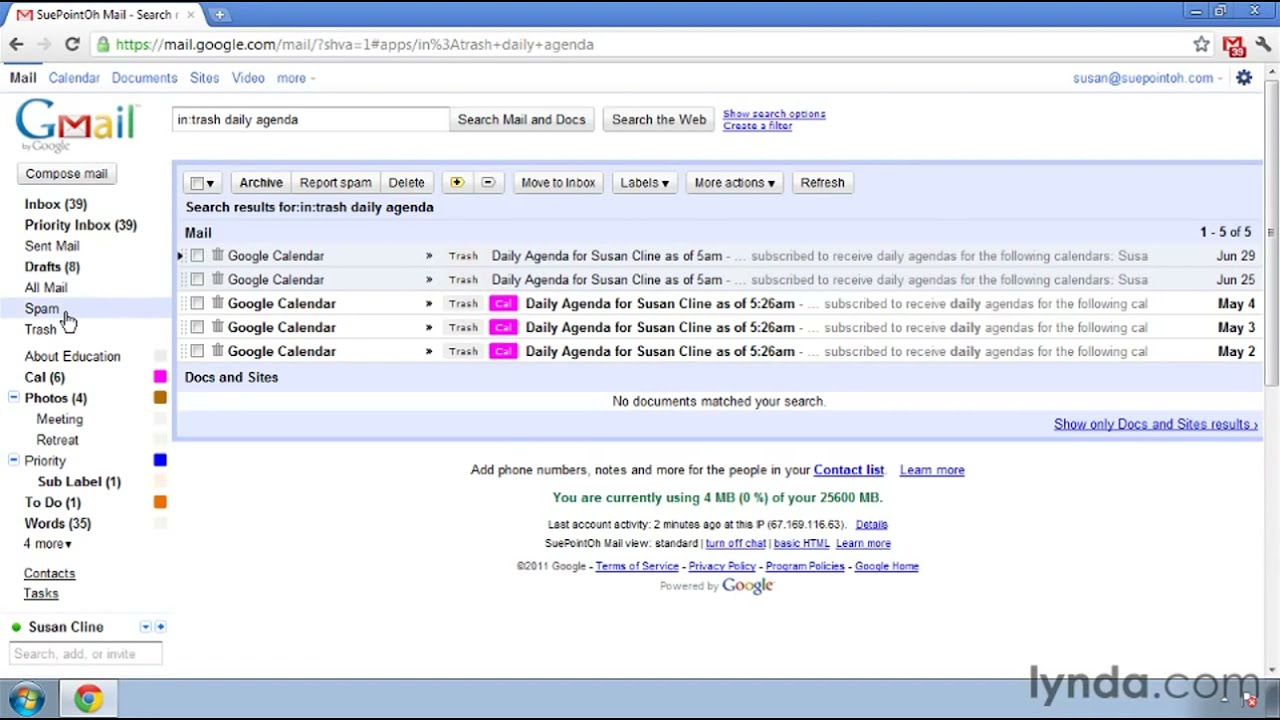Open the account menu for susan@suepointoh.com

tap(1147, 78)
